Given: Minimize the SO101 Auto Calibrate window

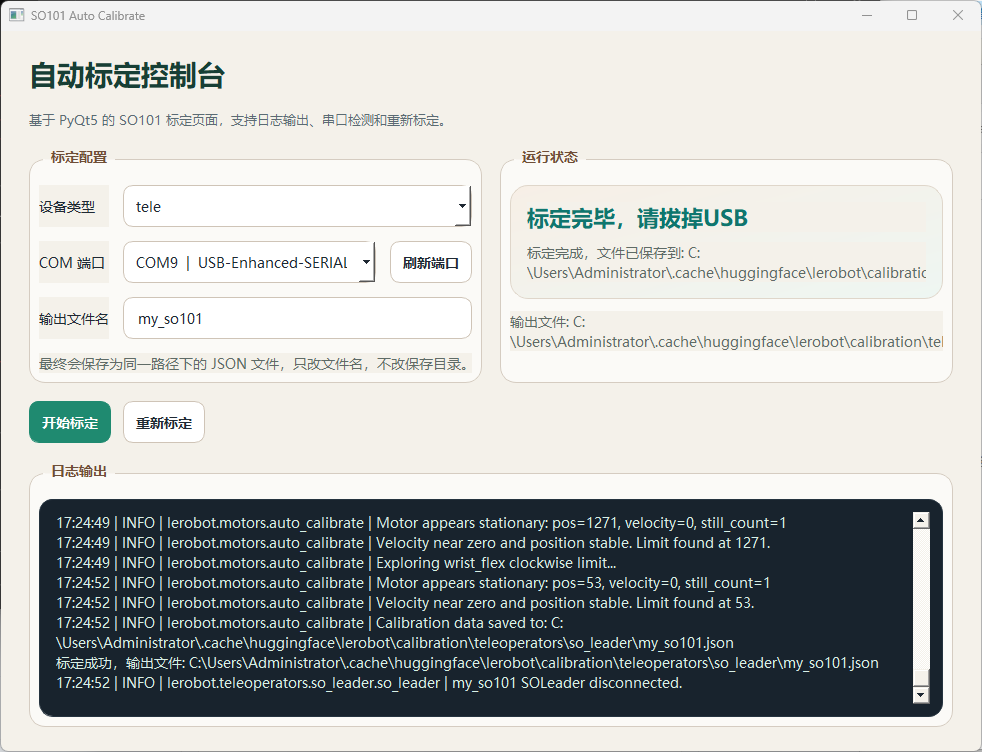Looking at the screenshot, I should click(x=867, y=15).
